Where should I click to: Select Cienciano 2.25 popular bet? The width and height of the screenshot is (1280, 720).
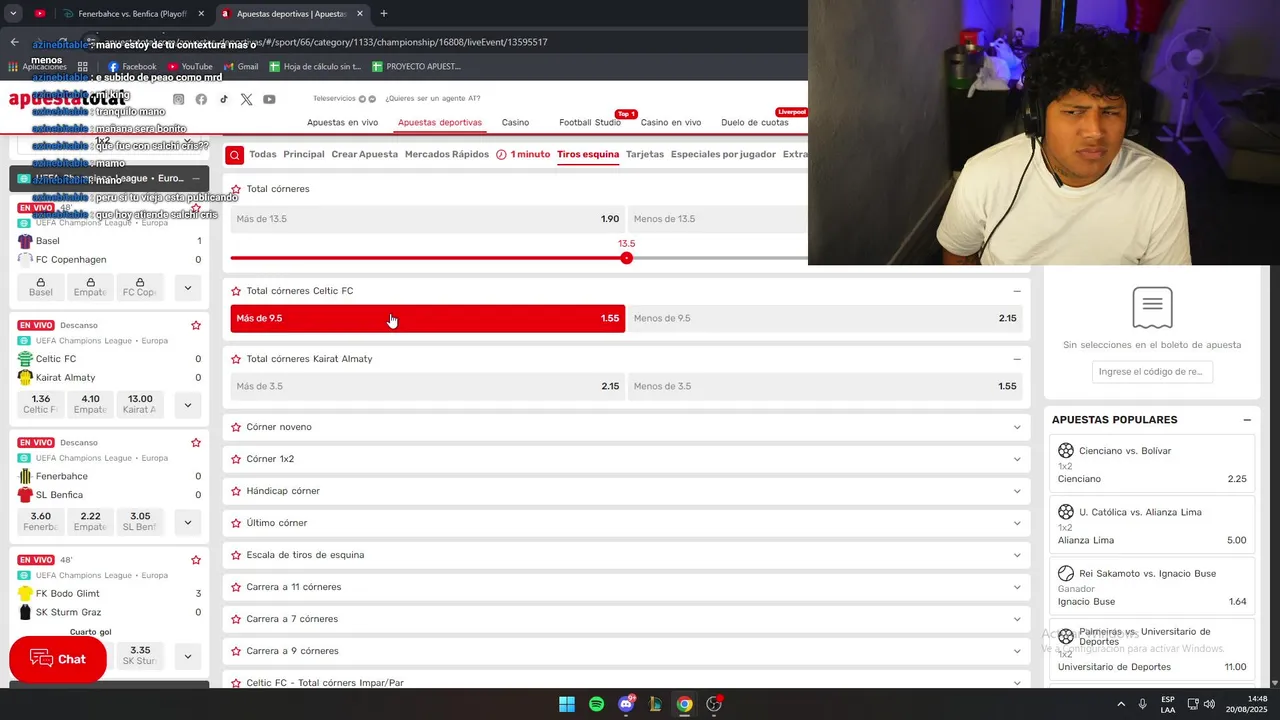pos(1152,465)
